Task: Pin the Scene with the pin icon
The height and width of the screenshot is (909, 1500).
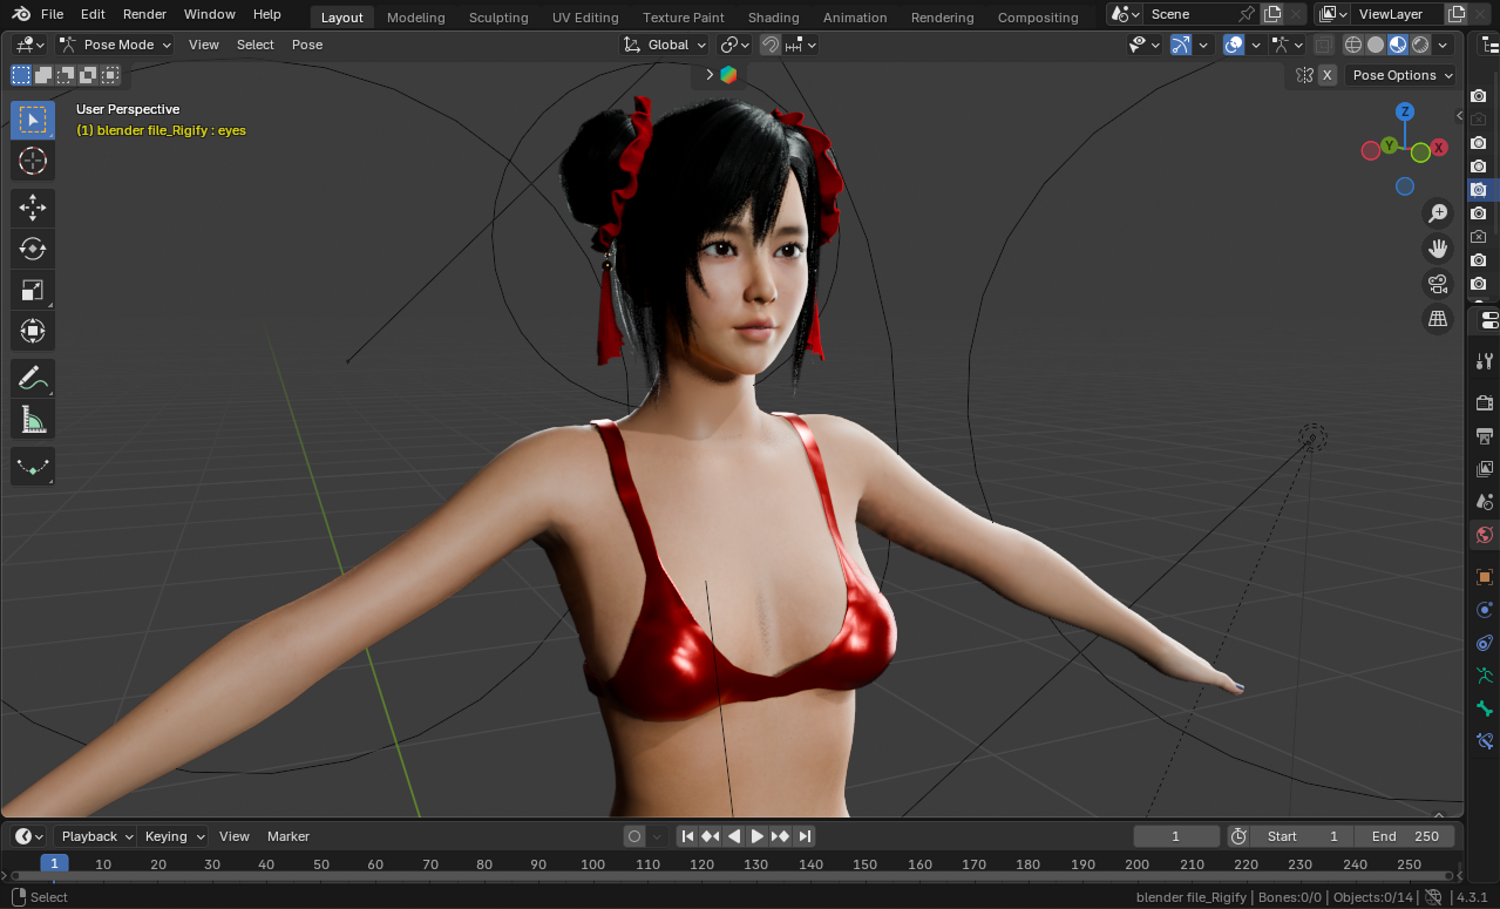Action: coord(1246,14)
